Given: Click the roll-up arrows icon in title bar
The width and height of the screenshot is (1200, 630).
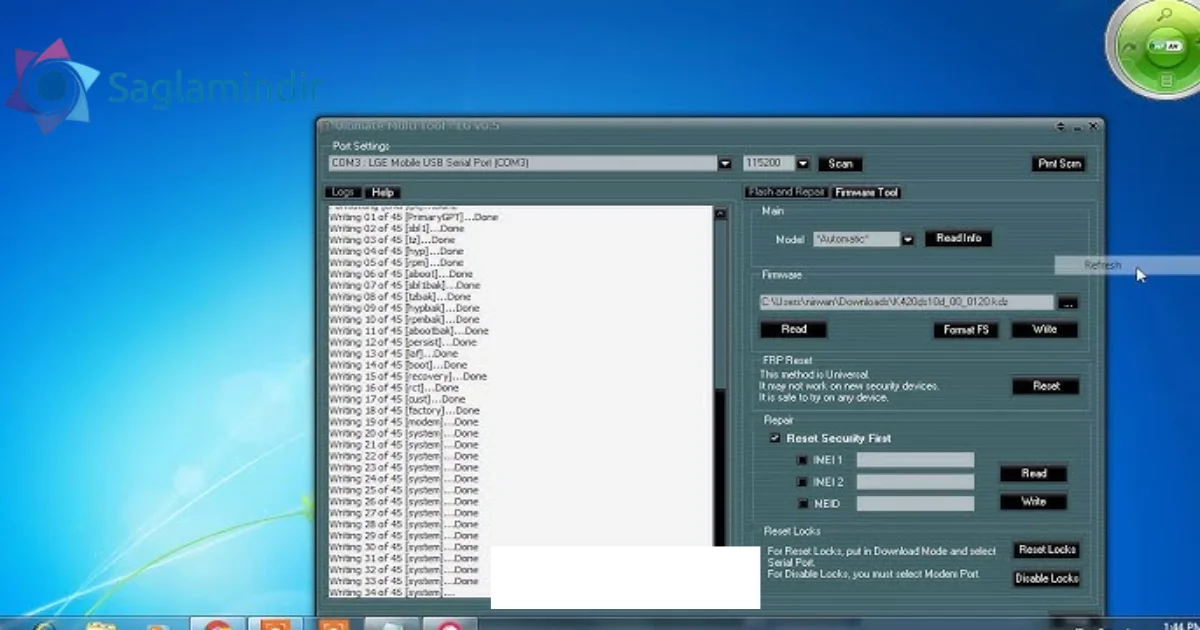Looking at the screenshot, I should 1061,127.
